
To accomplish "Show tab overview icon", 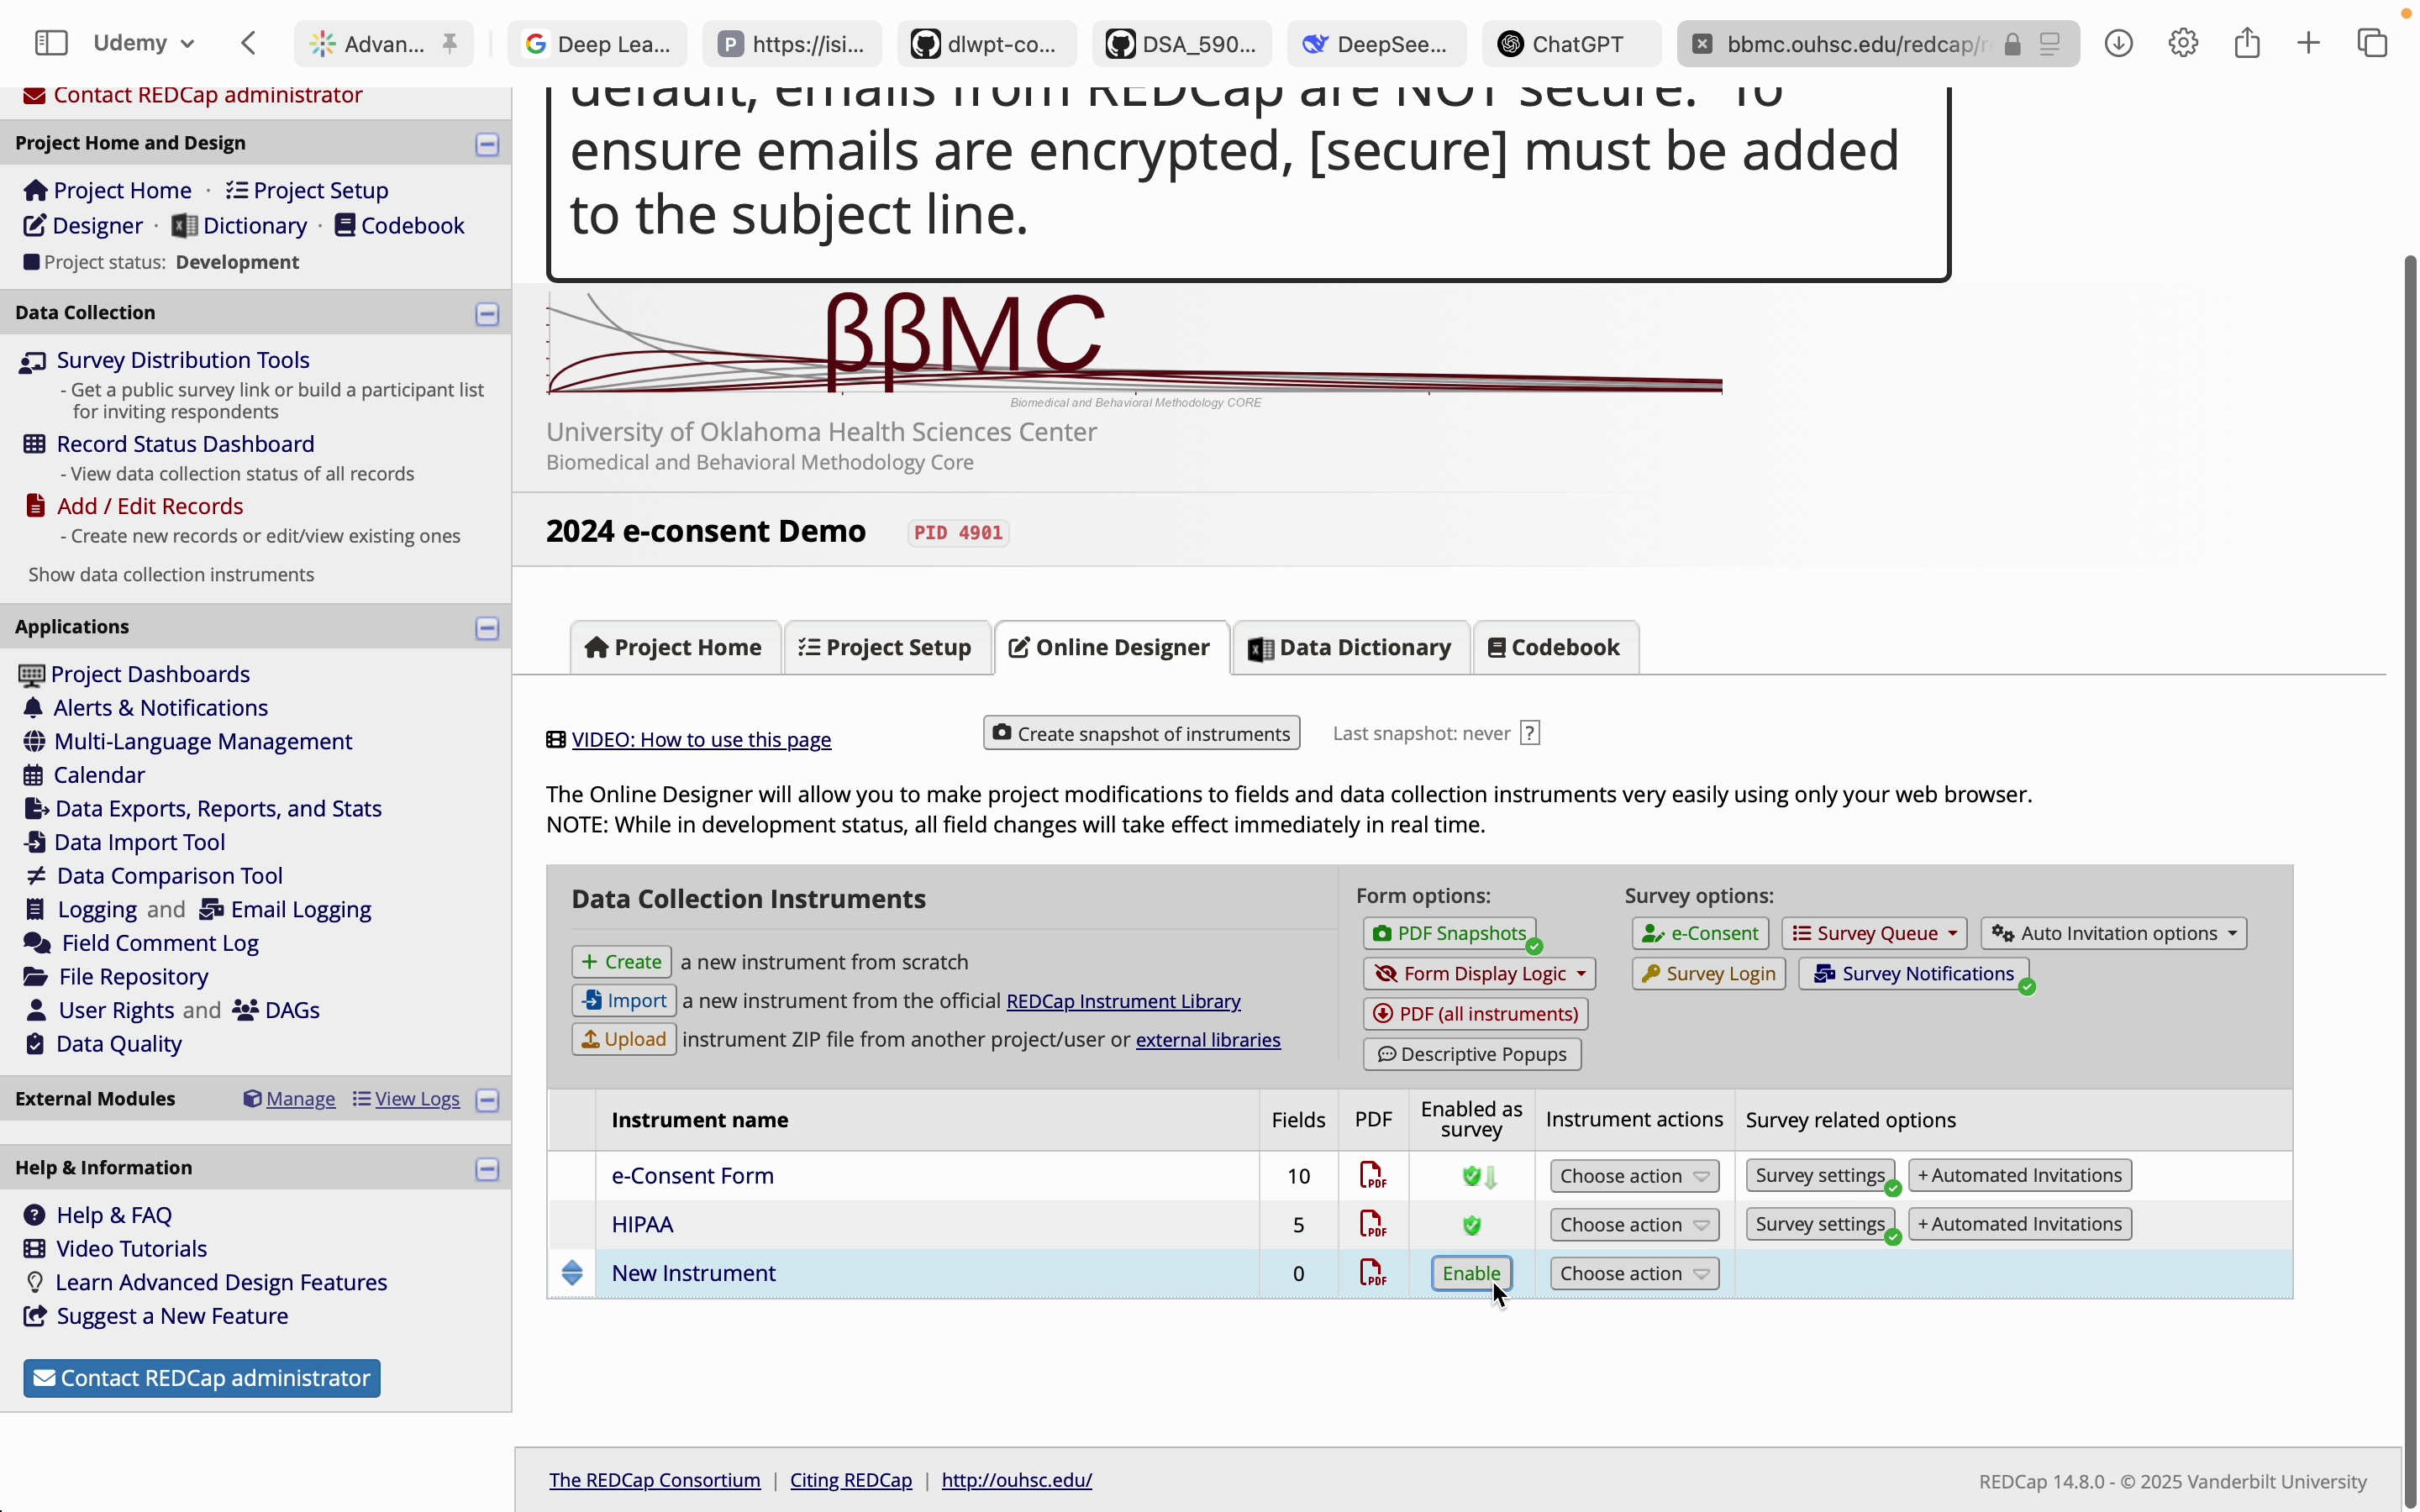I will tap(2373, 43).
